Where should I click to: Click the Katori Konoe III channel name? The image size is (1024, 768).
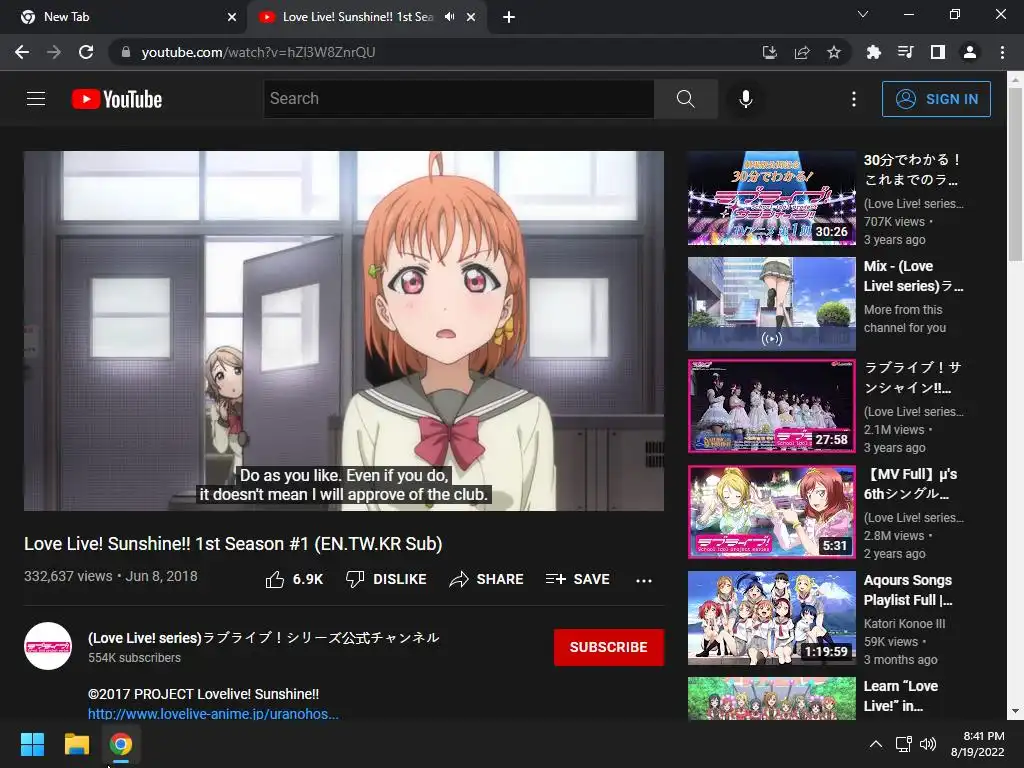[904, 624]
